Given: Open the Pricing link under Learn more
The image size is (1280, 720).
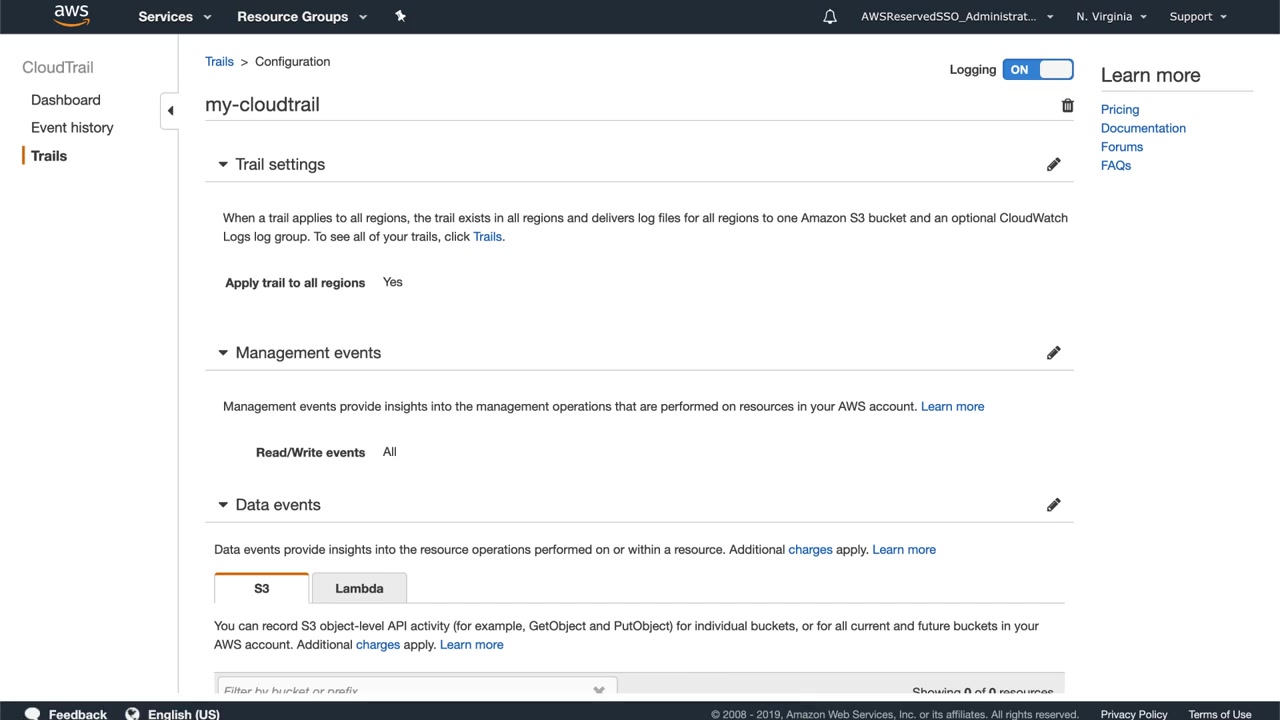Looking at the screenshot, I should [x=1120, y=110].
